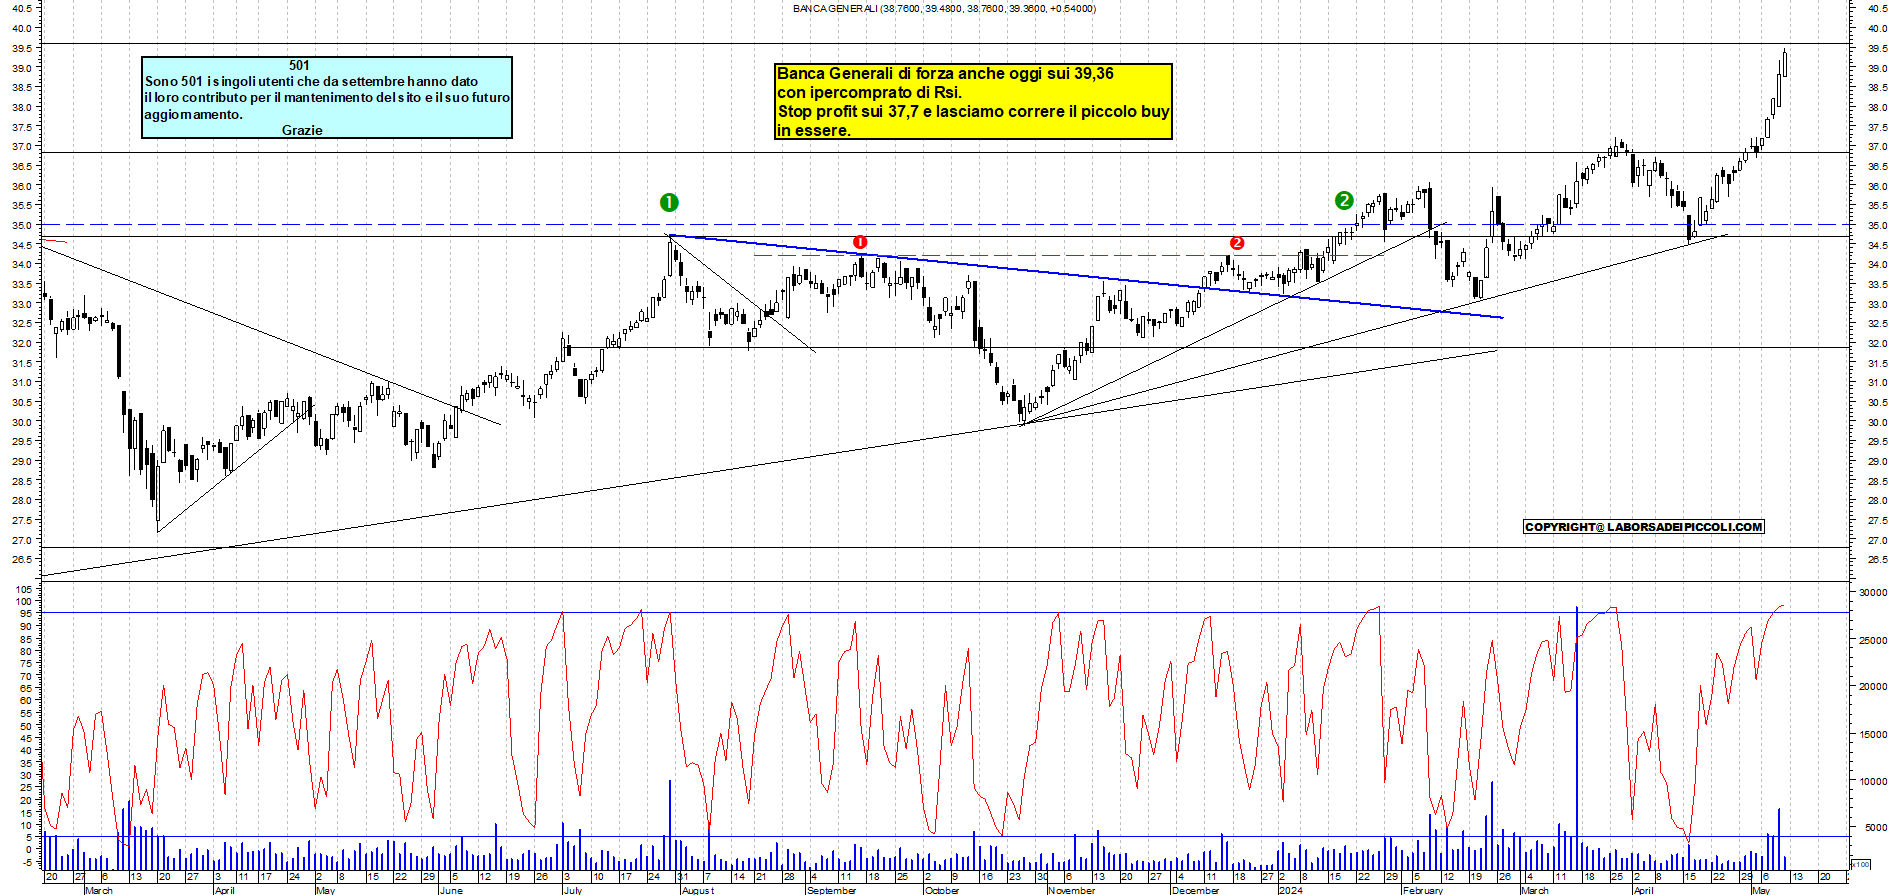Image resolution: width=1890 pixels, height=895 pixels.
Task: Click the 'February' label on time axis
Action: coord(1423,890)
